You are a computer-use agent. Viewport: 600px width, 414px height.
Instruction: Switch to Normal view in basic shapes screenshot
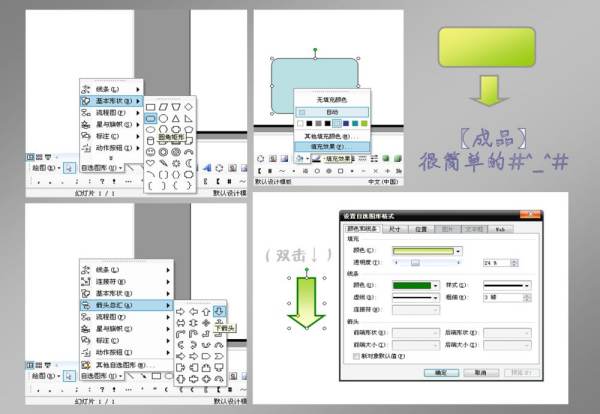31,157
